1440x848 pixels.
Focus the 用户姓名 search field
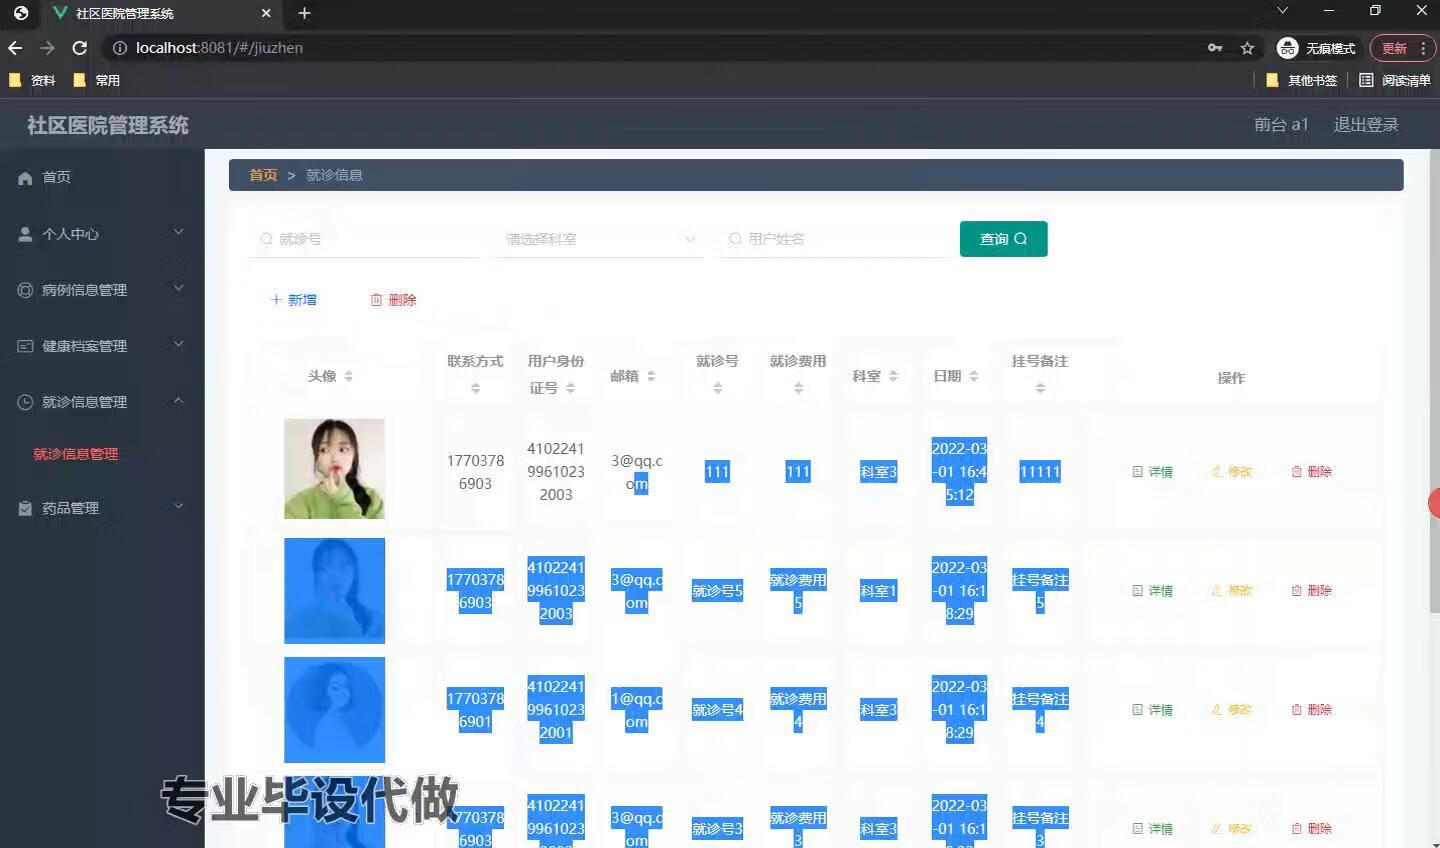(835, 239)
